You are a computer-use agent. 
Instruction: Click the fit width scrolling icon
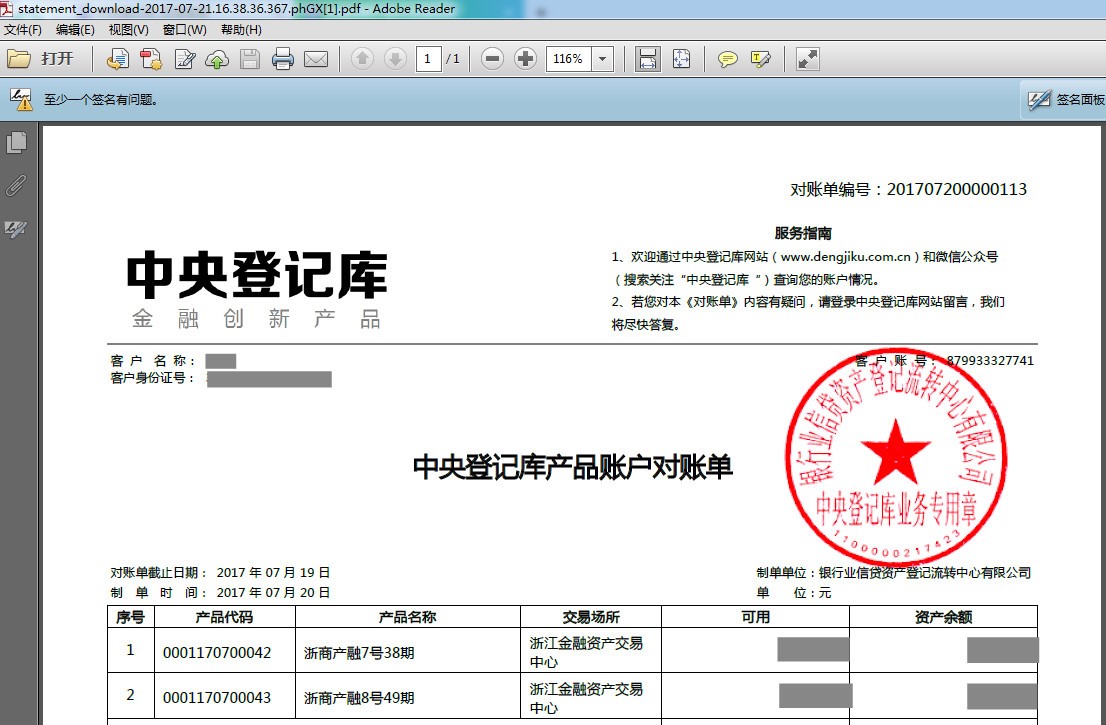click(x=648, y=59)
